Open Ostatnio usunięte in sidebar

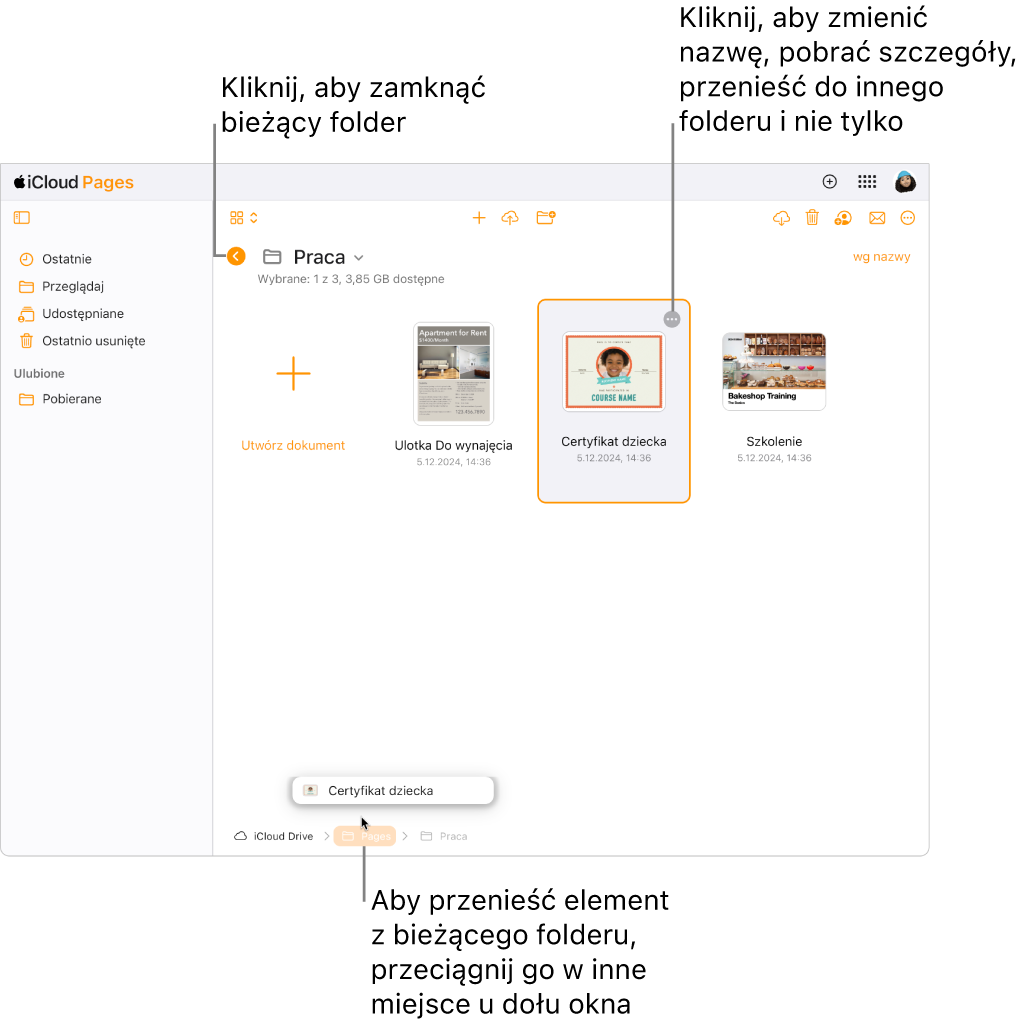pos(93,341)
